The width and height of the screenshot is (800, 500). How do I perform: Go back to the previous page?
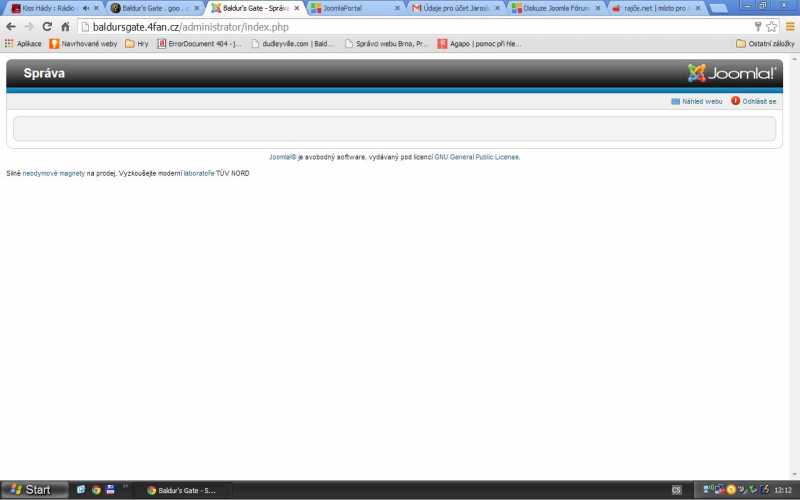(x=11, y=27)
